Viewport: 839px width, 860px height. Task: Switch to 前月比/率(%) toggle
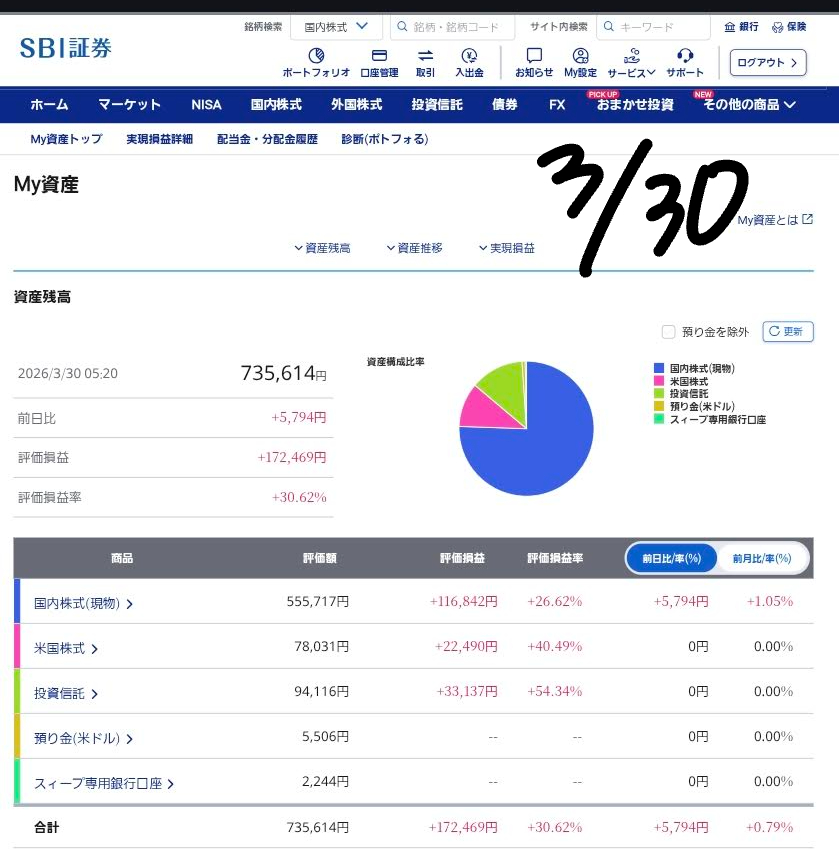pyautogui.click(x=762, y=558)
